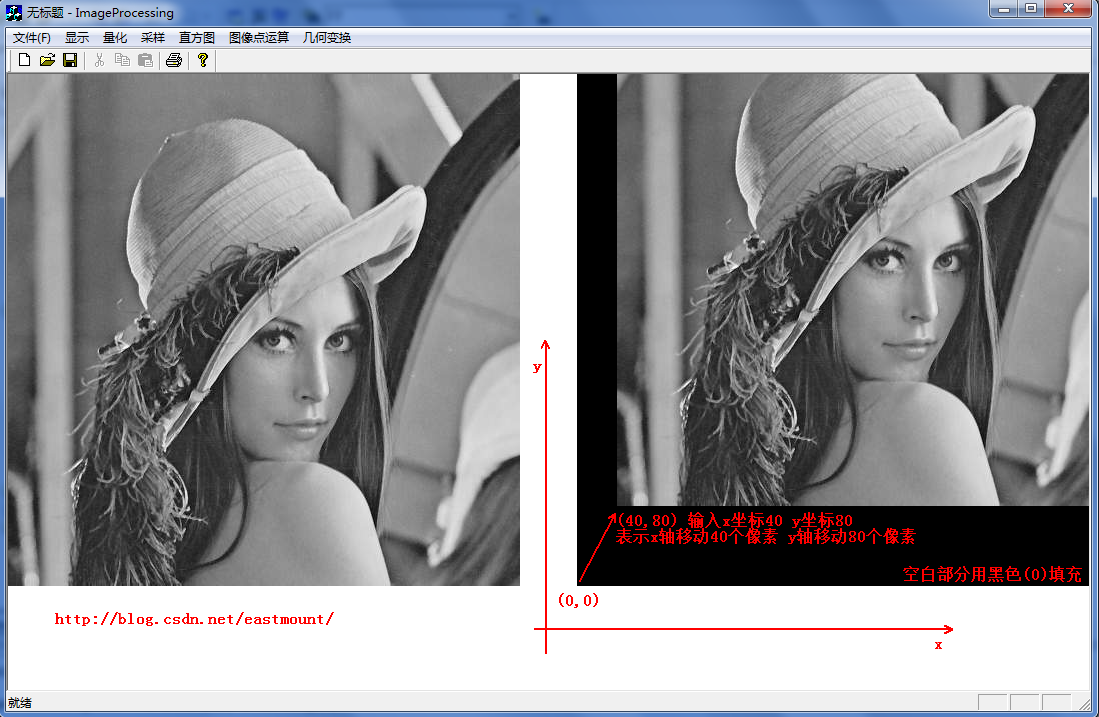Click the Save floppy disk icon
This screenshot has width=1099, height=717.
(x=70, y=60)
